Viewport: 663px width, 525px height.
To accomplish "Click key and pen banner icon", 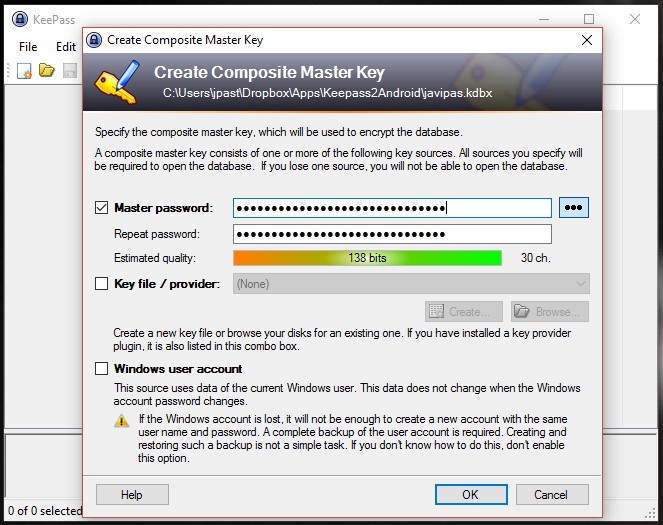I will point(118,82).
